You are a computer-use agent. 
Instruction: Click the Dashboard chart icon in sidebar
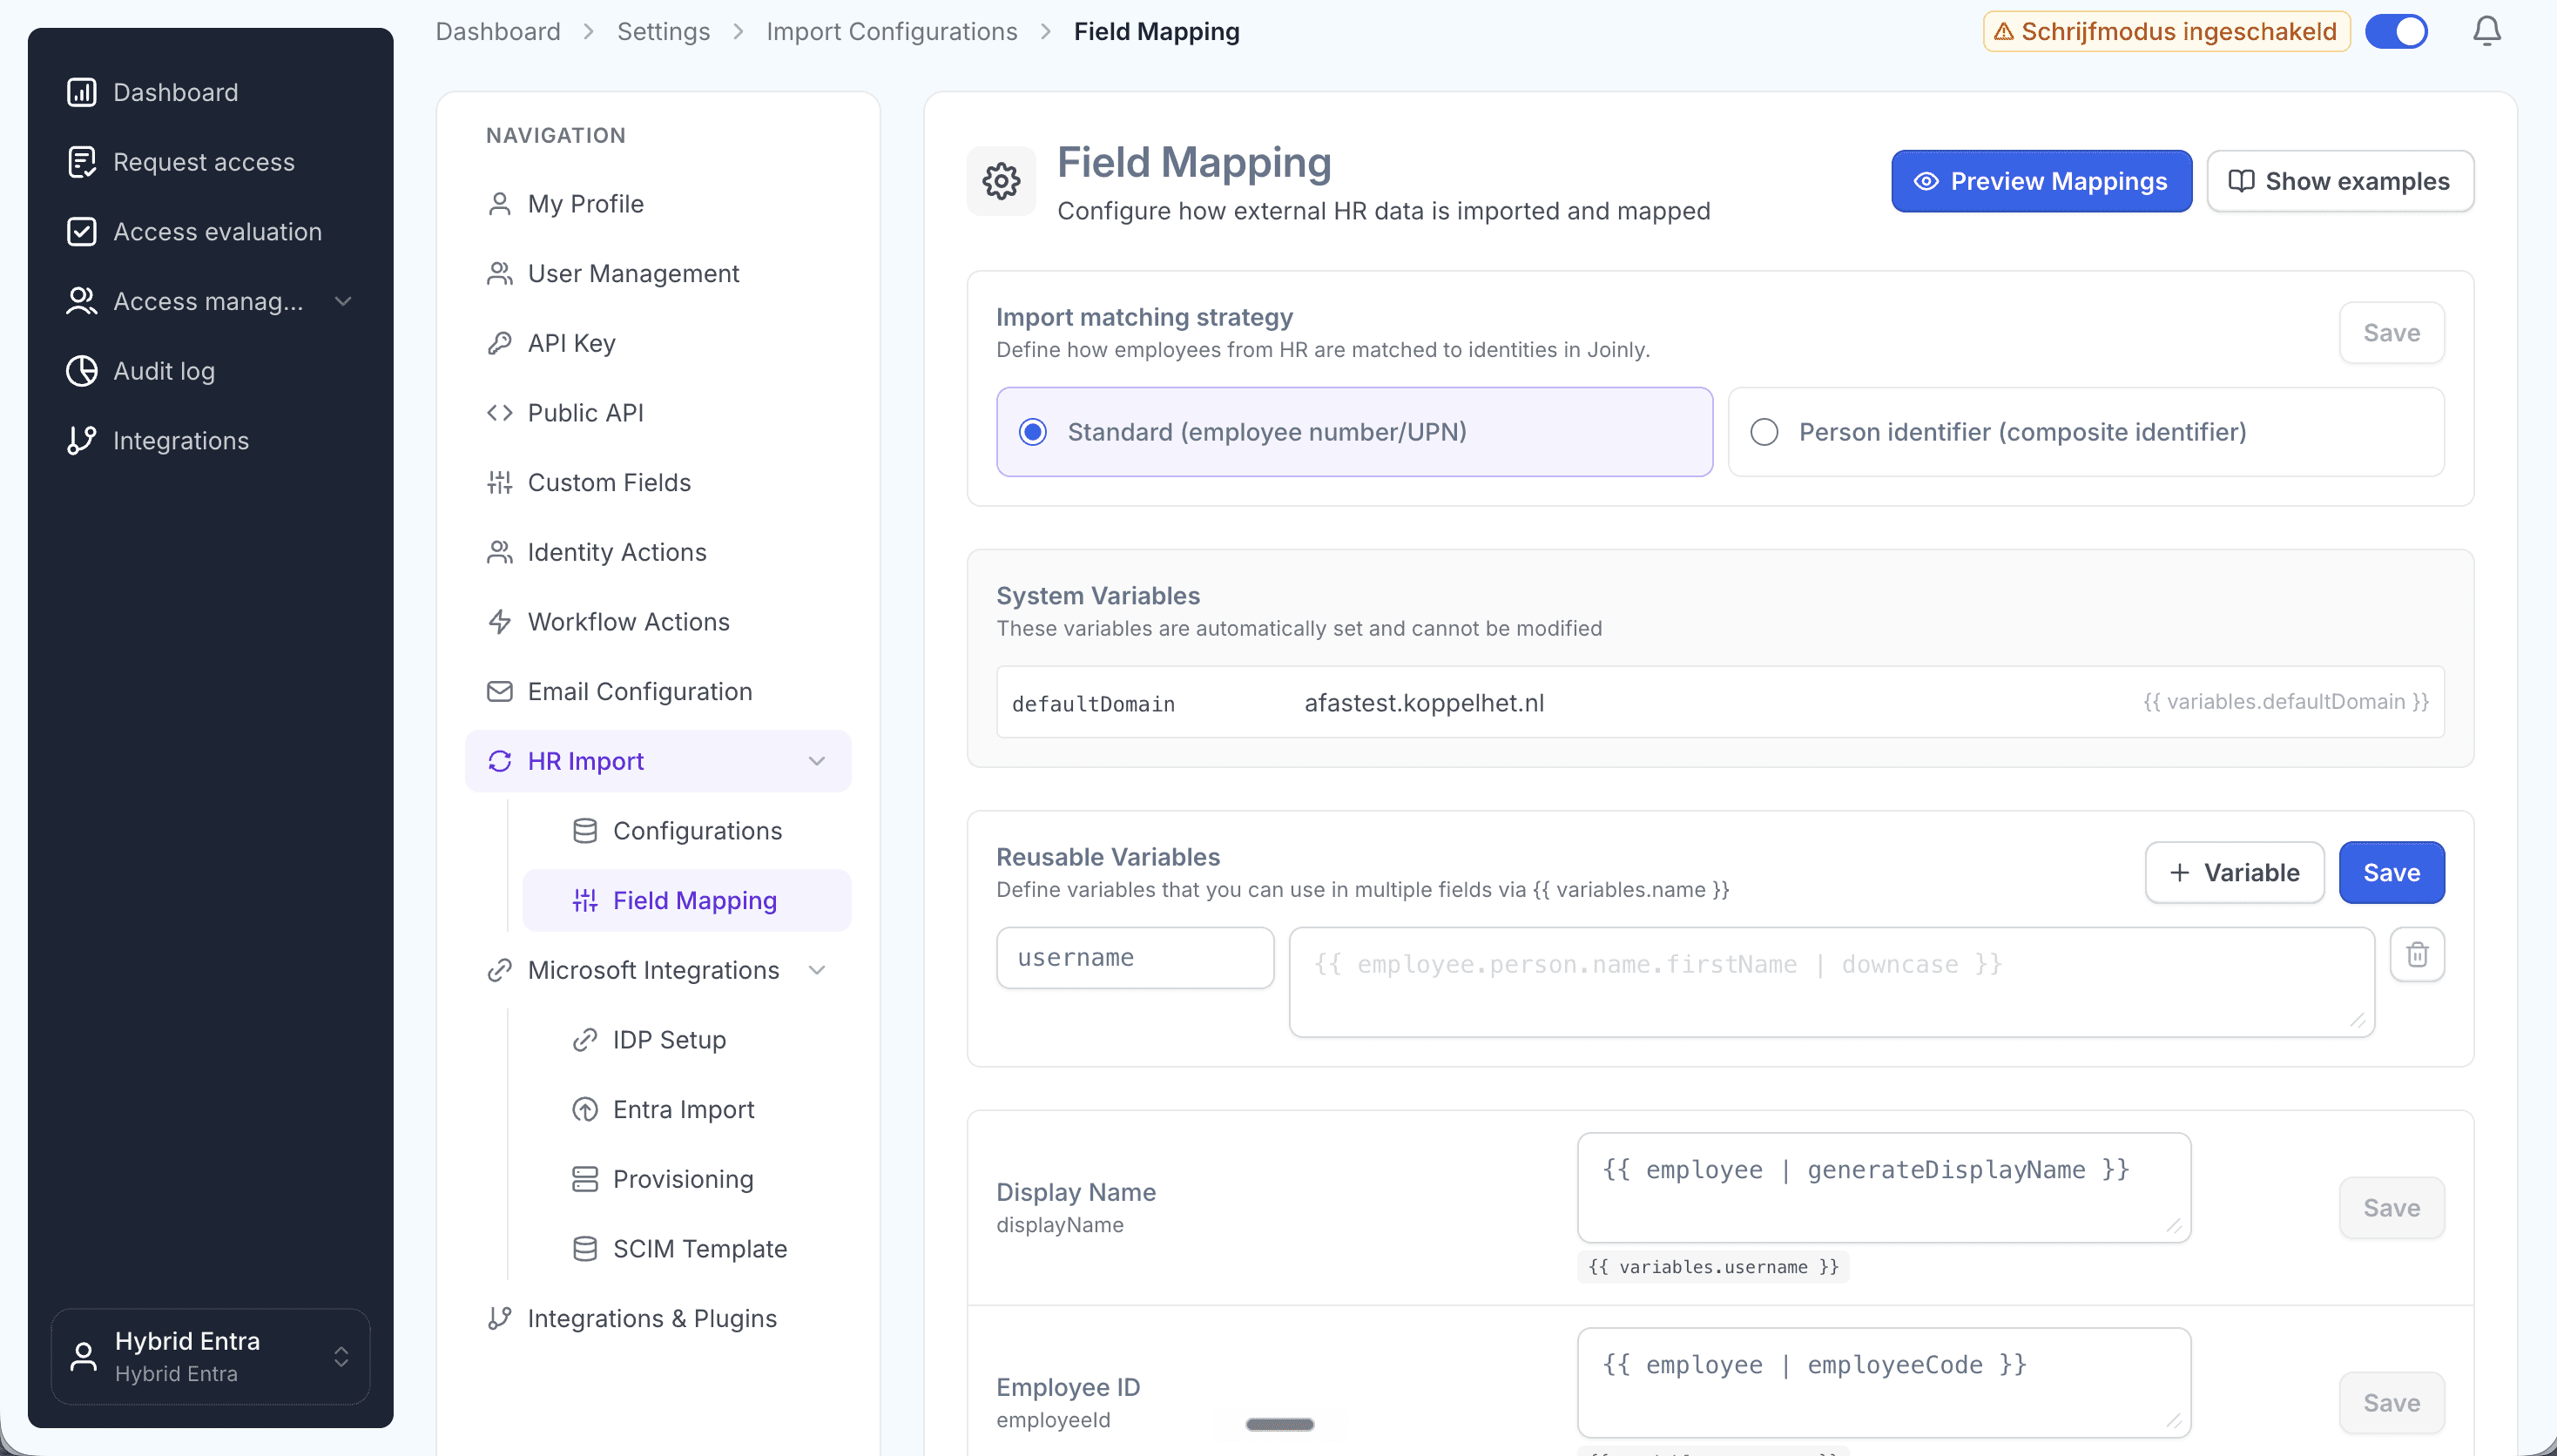pyautogui.click(x=81, y=92)
